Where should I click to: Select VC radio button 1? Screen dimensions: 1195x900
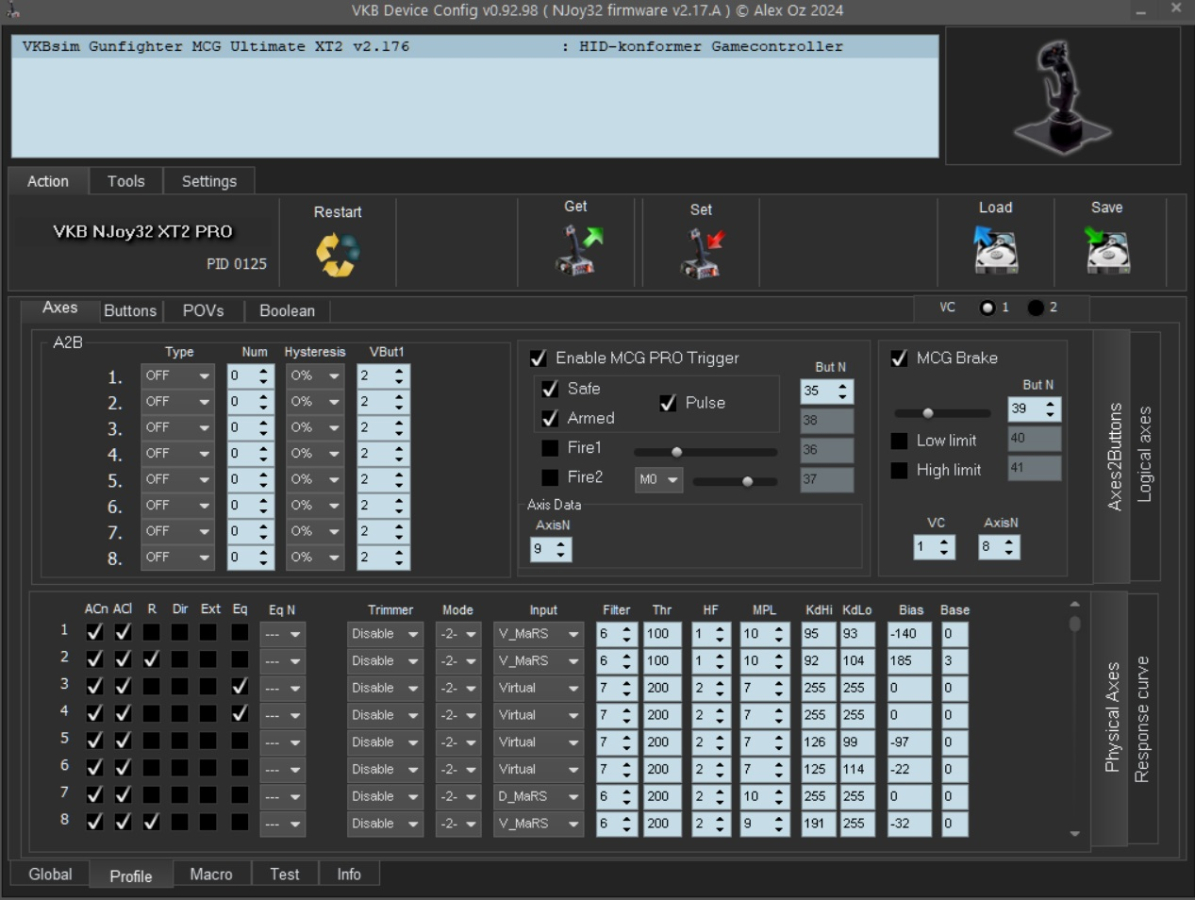988,308
